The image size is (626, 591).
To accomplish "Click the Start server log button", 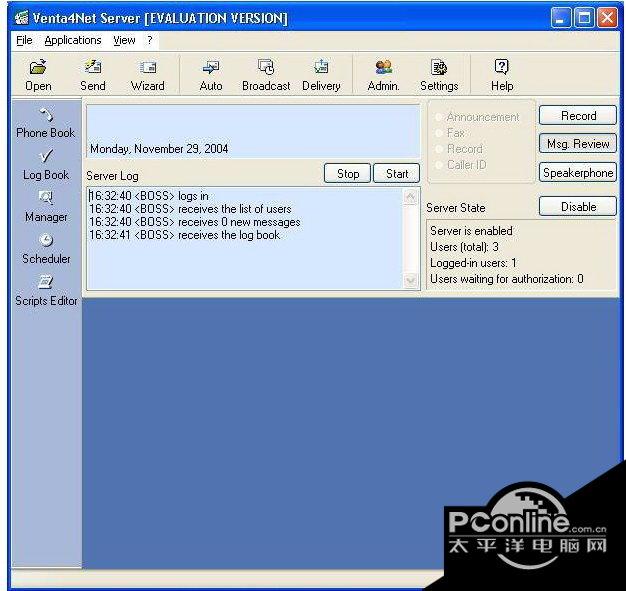I will [396, 173].
